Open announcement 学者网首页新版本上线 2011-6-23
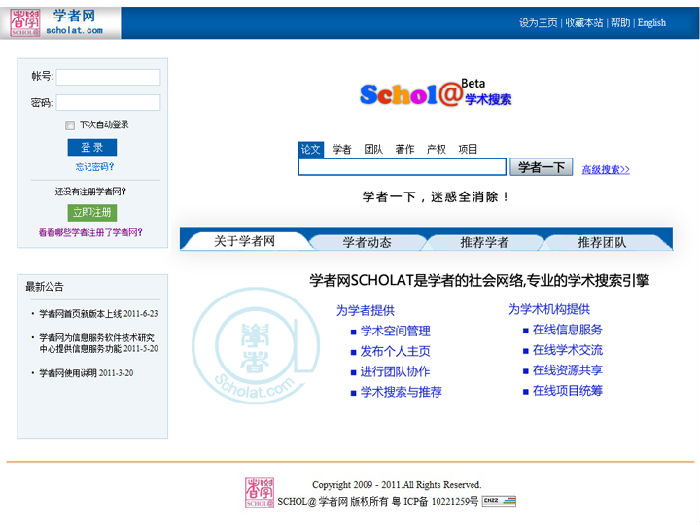 [x=99, y=314]
